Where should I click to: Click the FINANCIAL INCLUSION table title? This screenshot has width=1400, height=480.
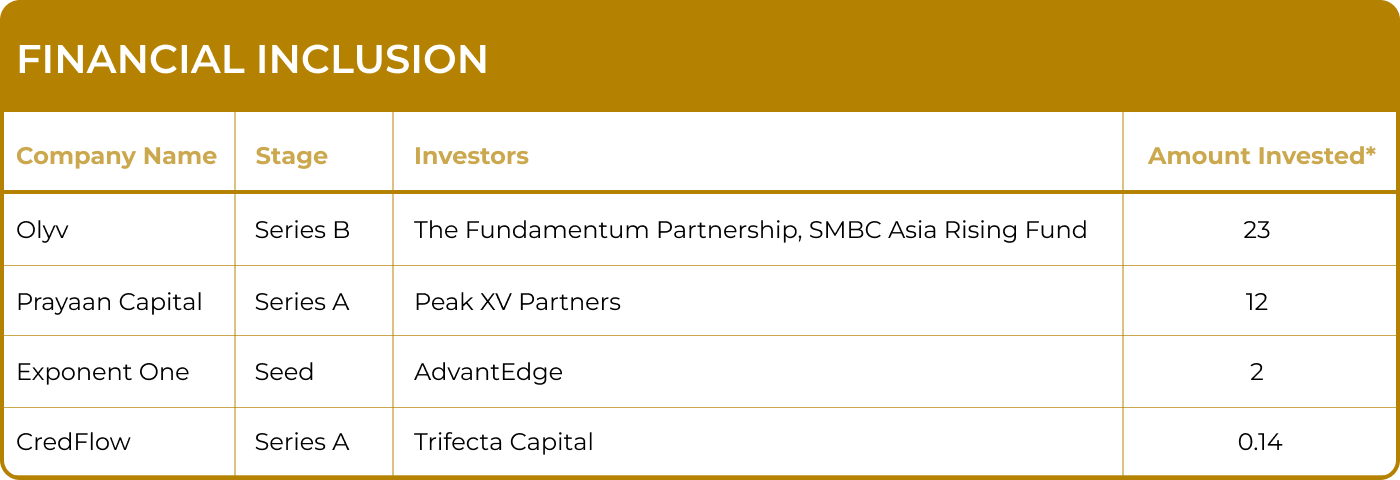pyautogui.click(x=252, y=61)
